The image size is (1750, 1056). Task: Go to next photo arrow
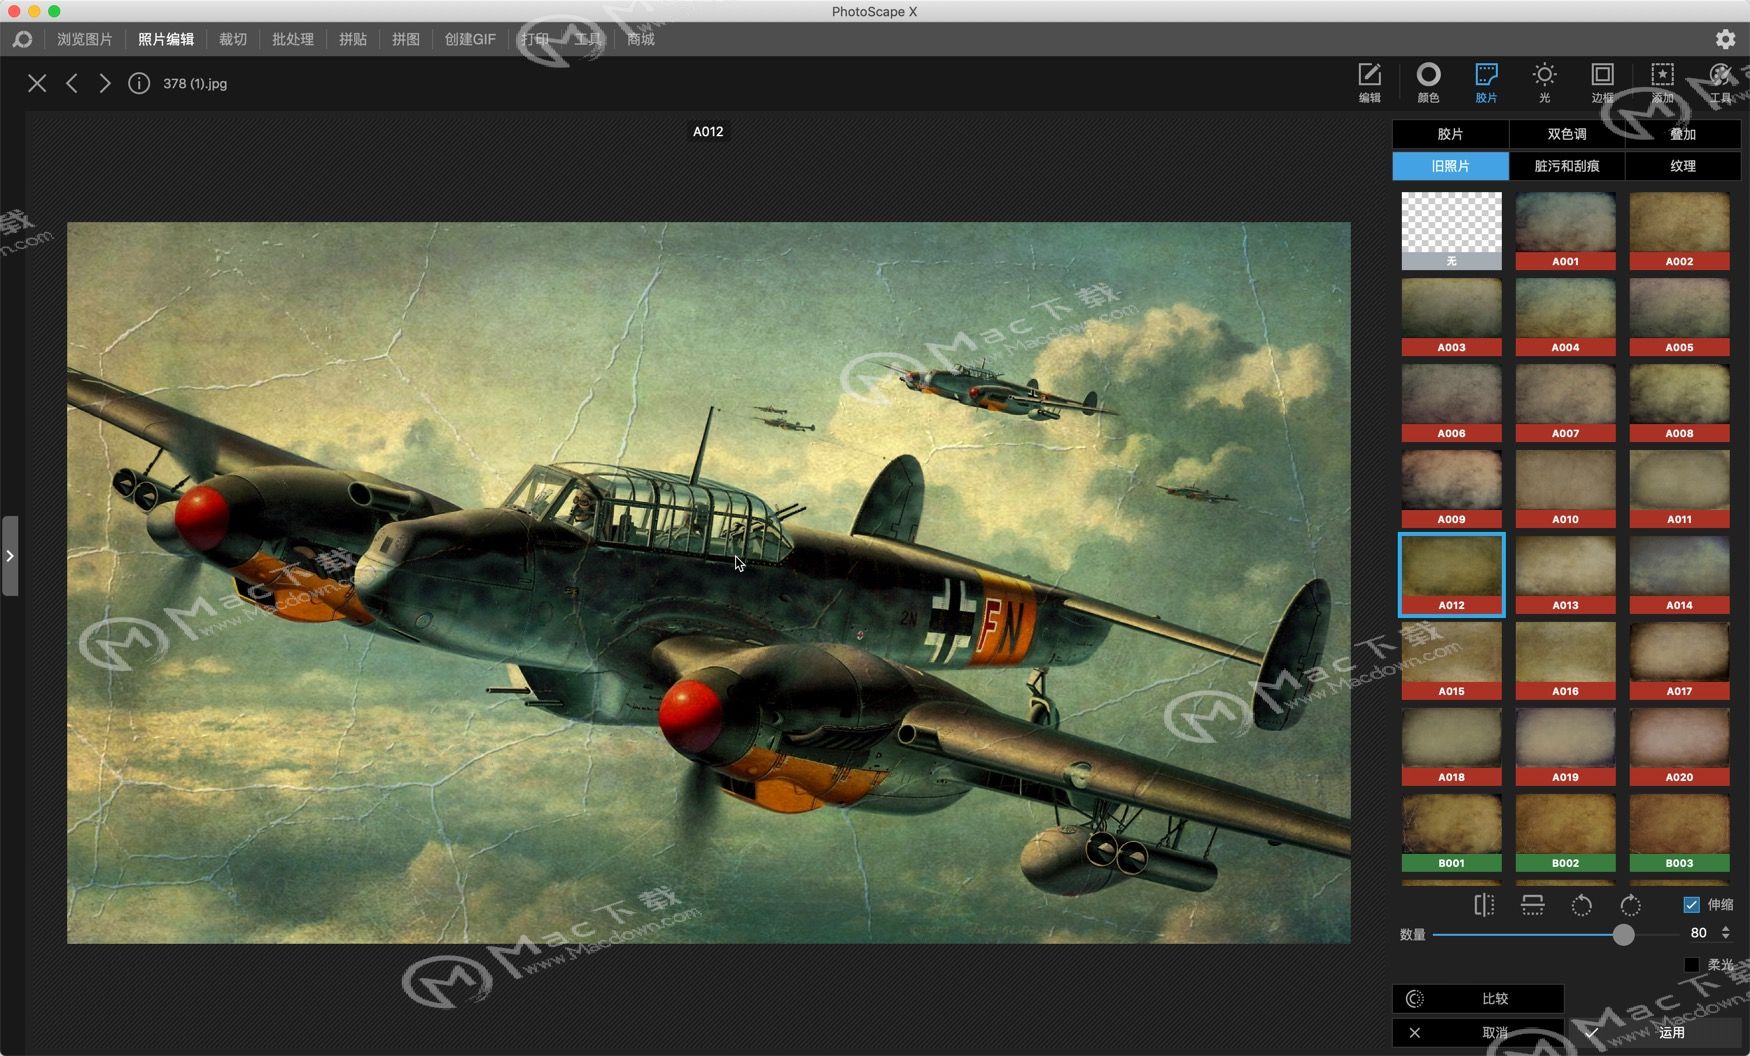[104, 83]
